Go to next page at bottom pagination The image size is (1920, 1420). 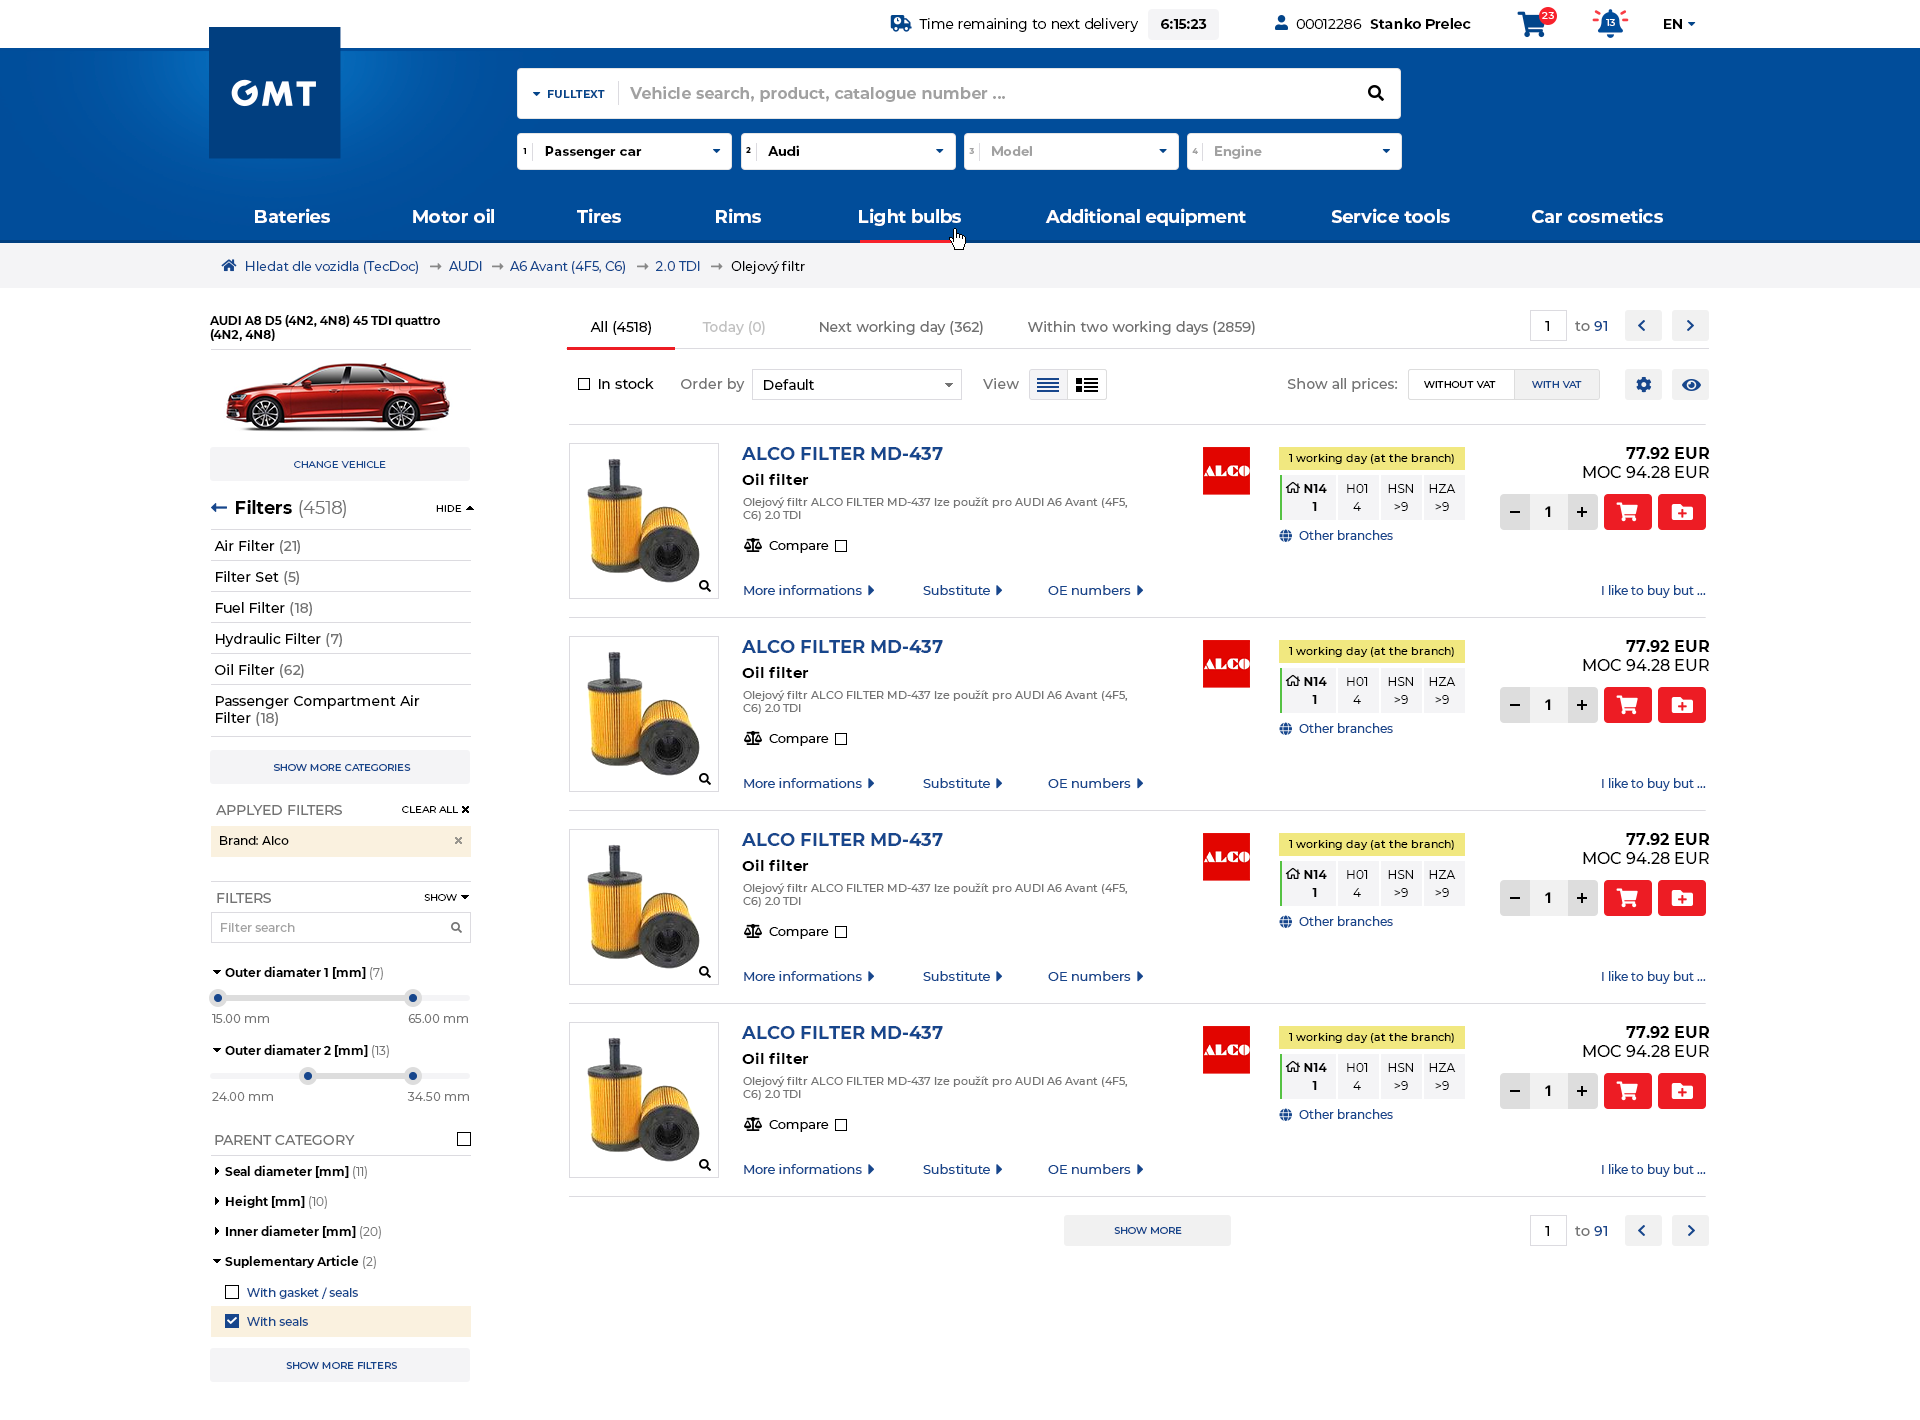click(1691, 1231)
